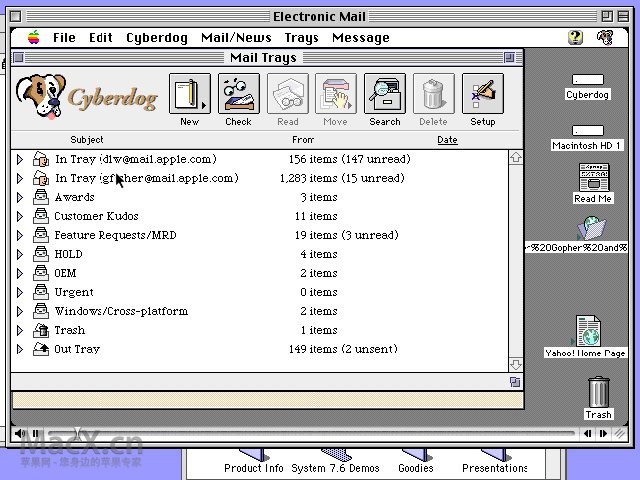Screen dimensions: 640x480
Task: Open the Cyberdog menu
Action: (157, 38)
